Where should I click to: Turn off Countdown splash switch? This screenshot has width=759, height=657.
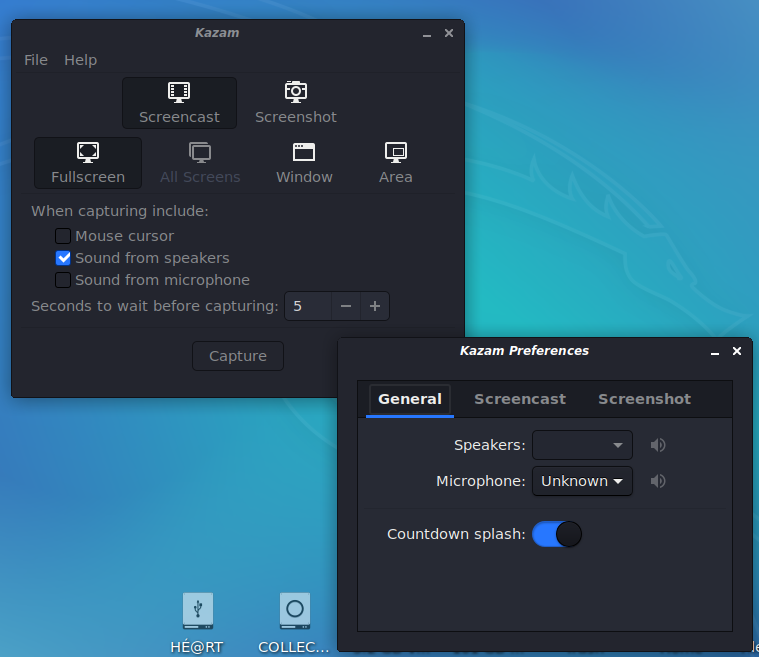coord(557,534)
